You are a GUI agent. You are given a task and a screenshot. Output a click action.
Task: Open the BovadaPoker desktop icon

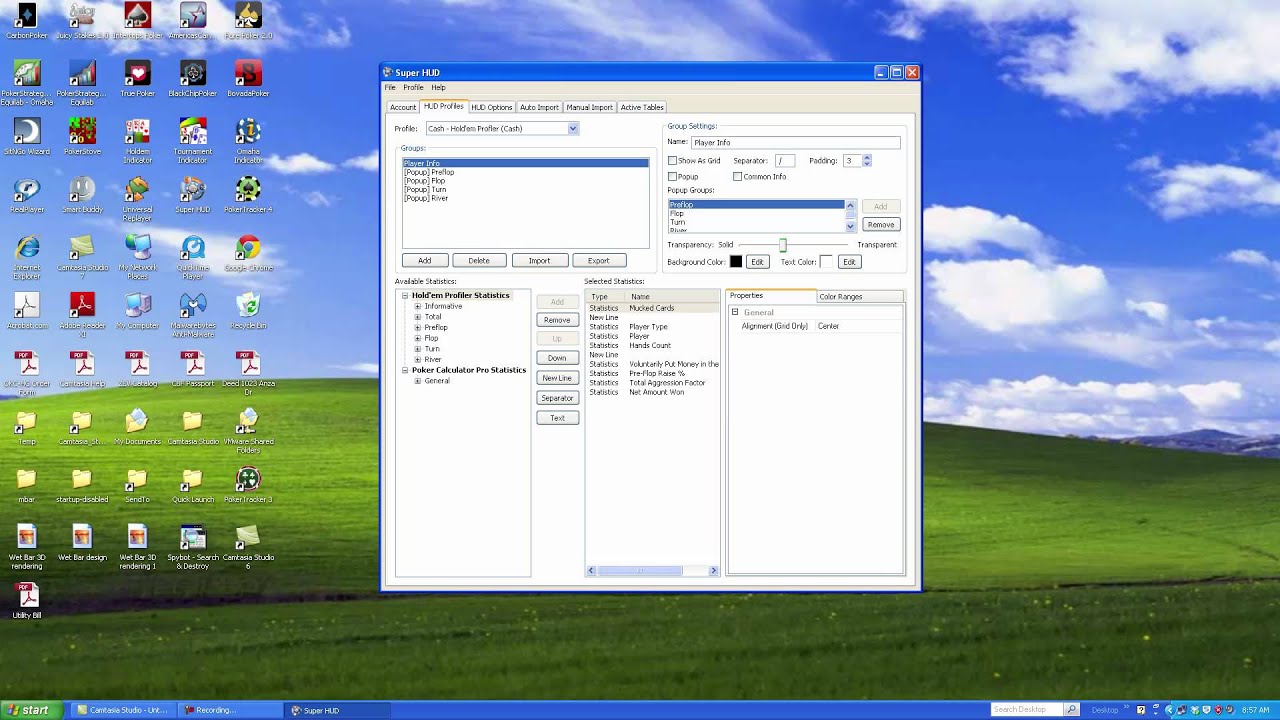coord(248,80)
